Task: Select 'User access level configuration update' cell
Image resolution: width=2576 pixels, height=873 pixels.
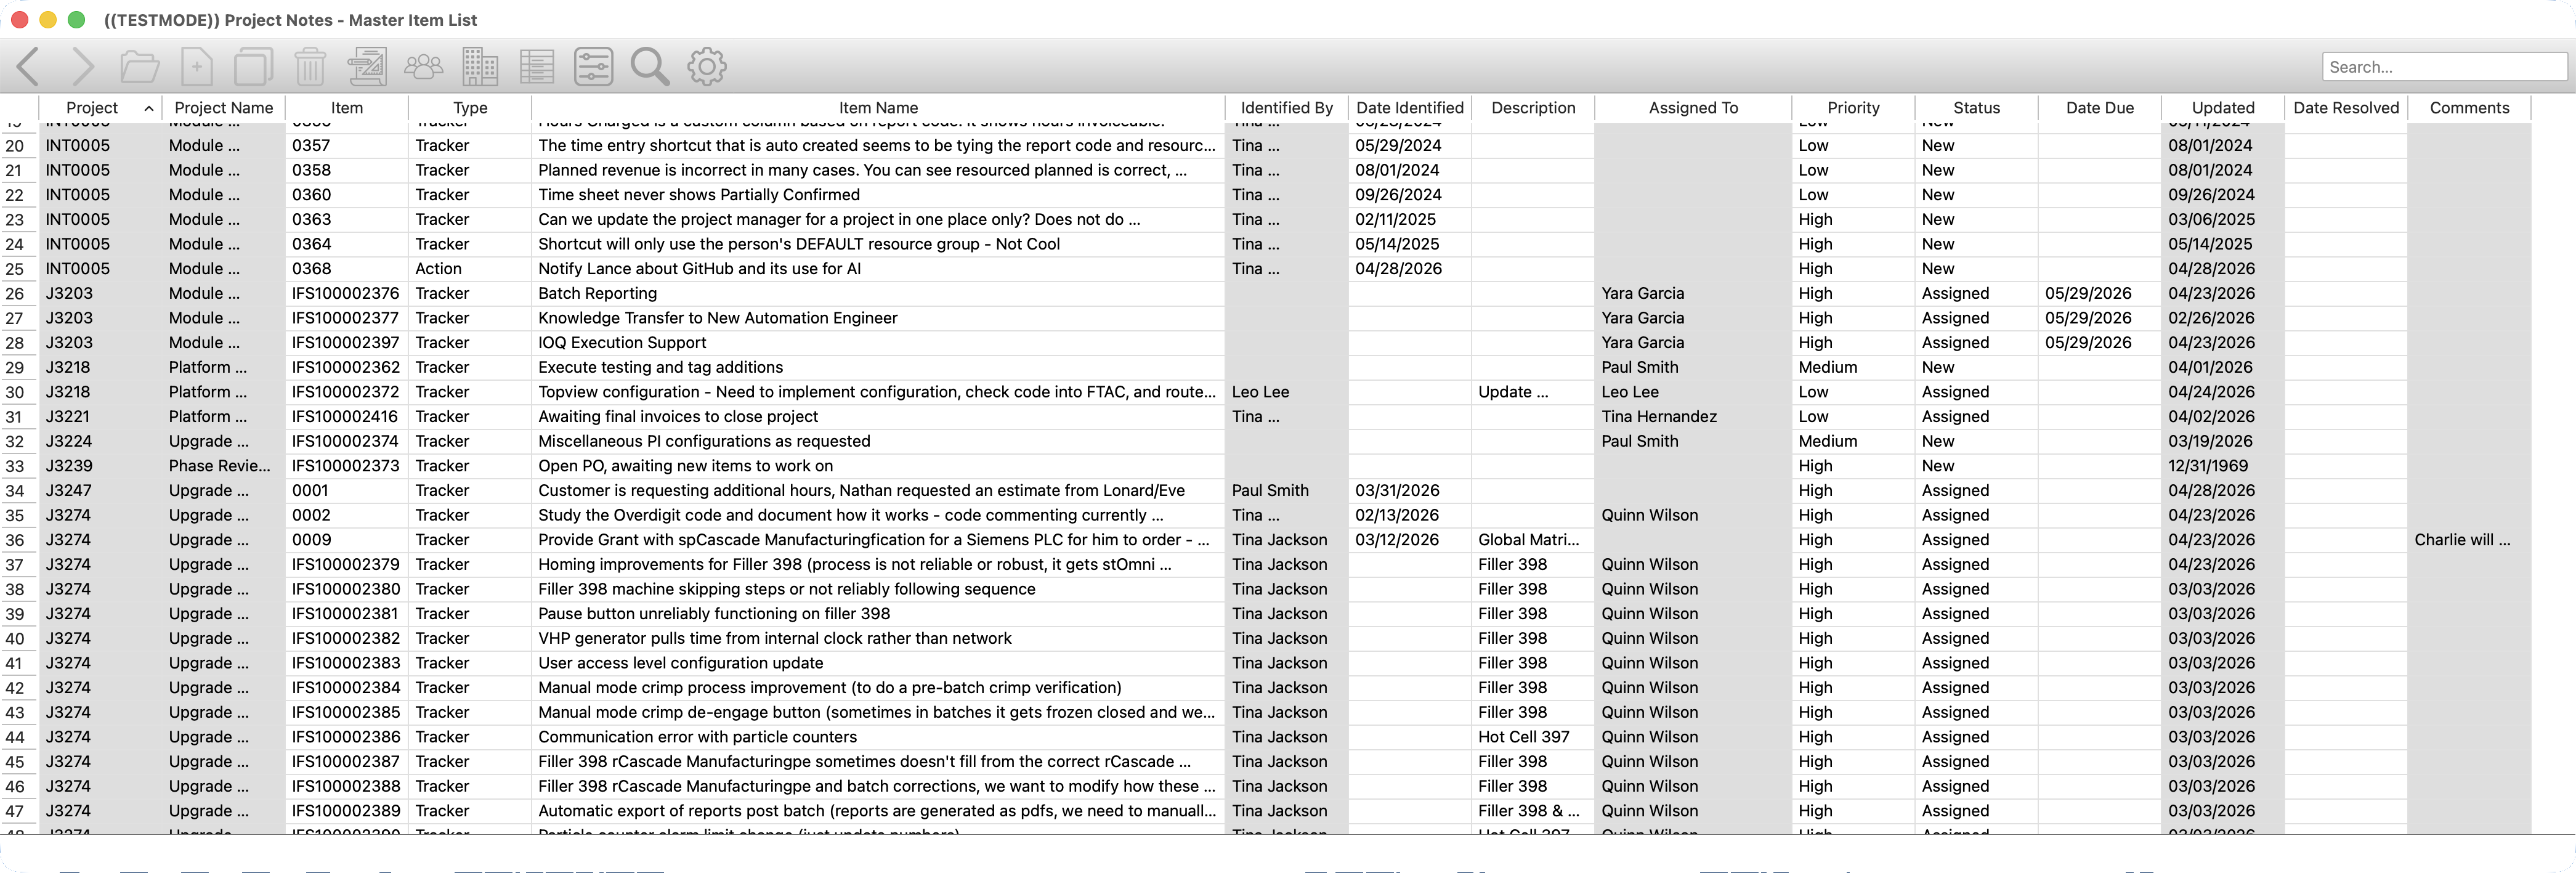Action: [x=878, y=663]
